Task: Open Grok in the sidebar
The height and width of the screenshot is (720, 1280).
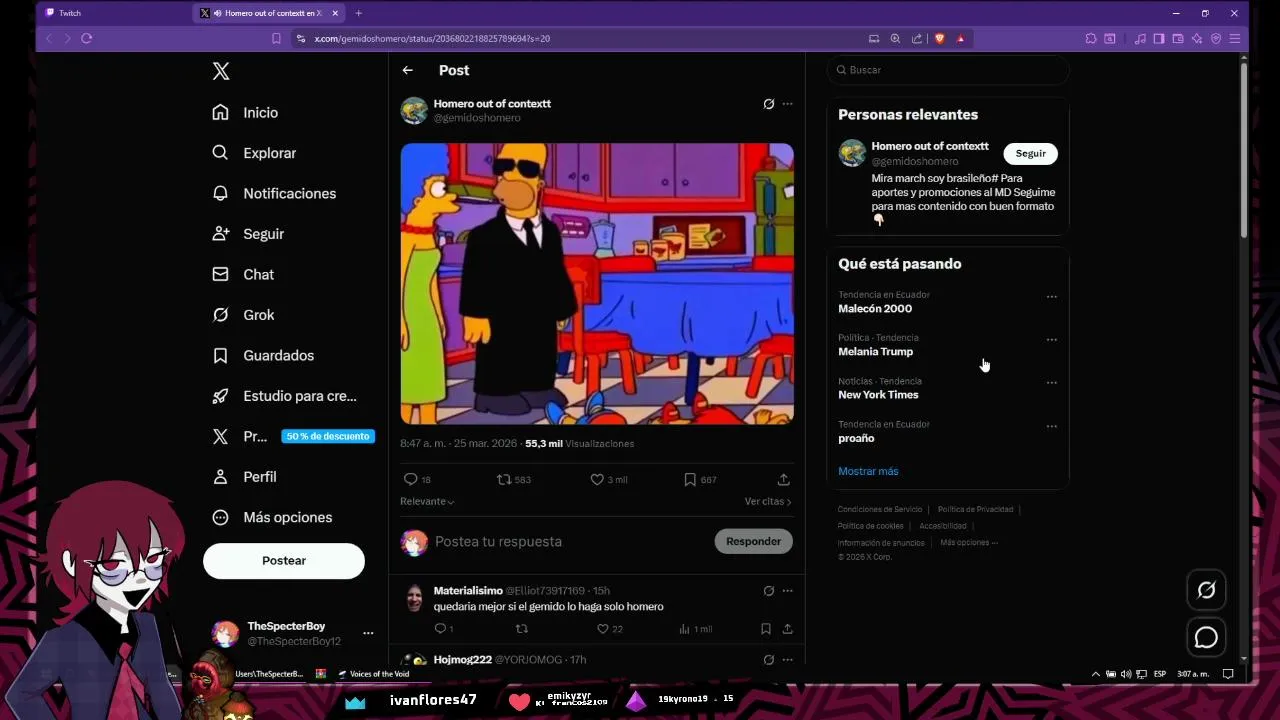Action: 243,315
